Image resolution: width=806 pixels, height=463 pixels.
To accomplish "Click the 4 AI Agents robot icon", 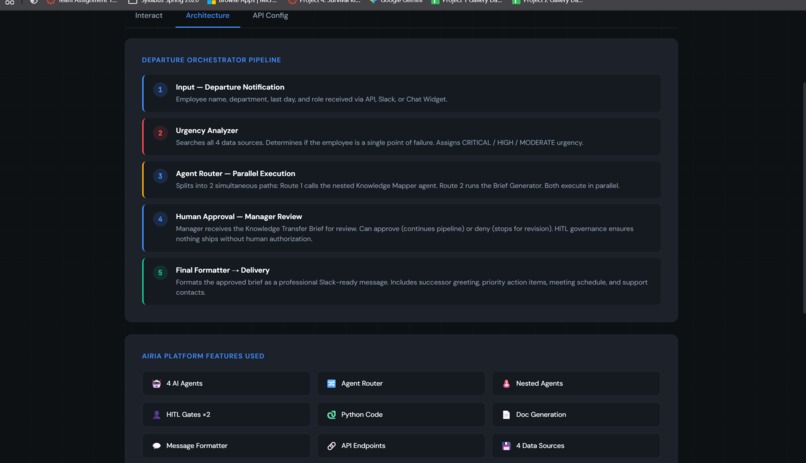I will point(156,384).
